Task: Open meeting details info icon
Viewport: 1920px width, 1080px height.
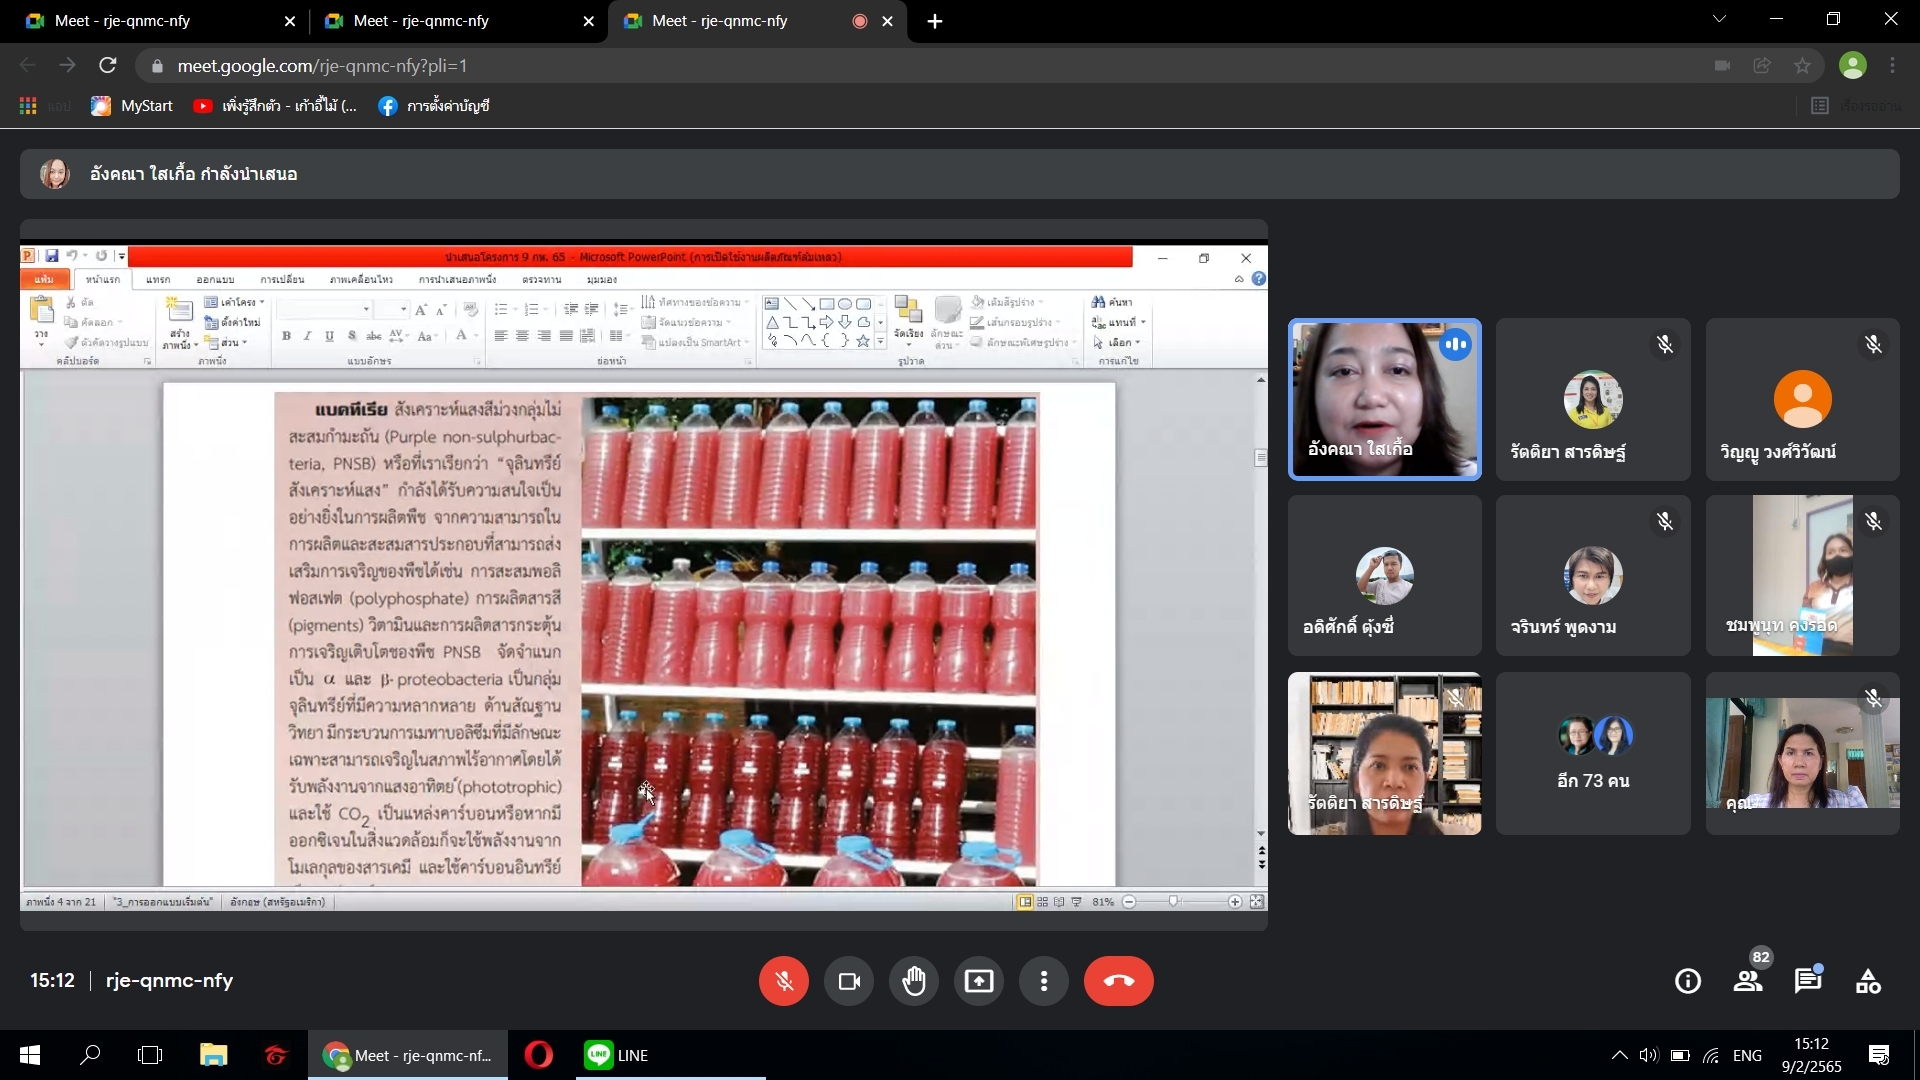Action: tap(1688, 981)
